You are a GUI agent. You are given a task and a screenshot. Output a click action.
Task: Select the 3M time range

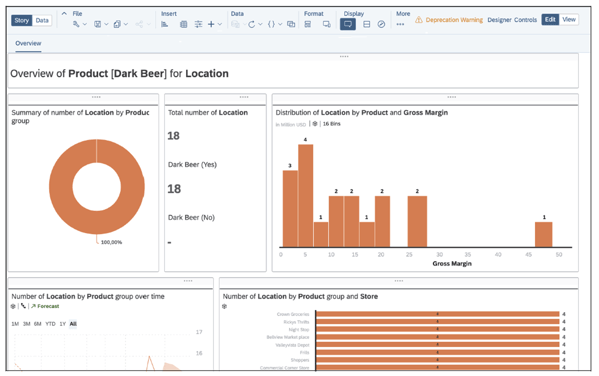[26, 324]
